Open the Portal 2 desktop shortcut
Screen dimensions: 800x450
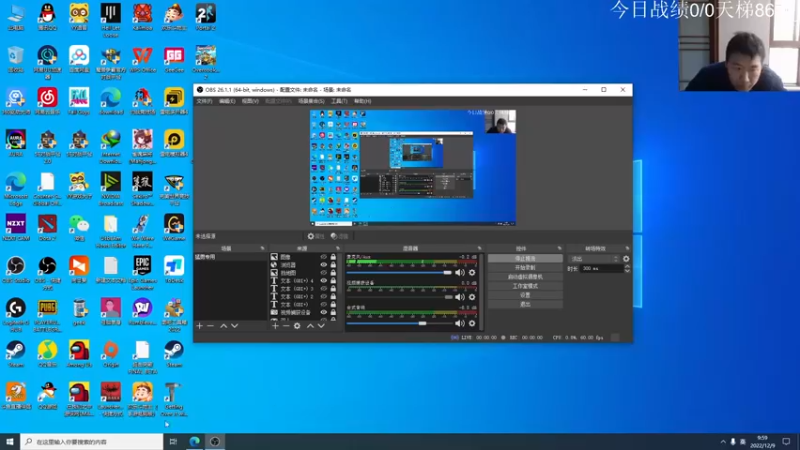(x=206, y=17)
